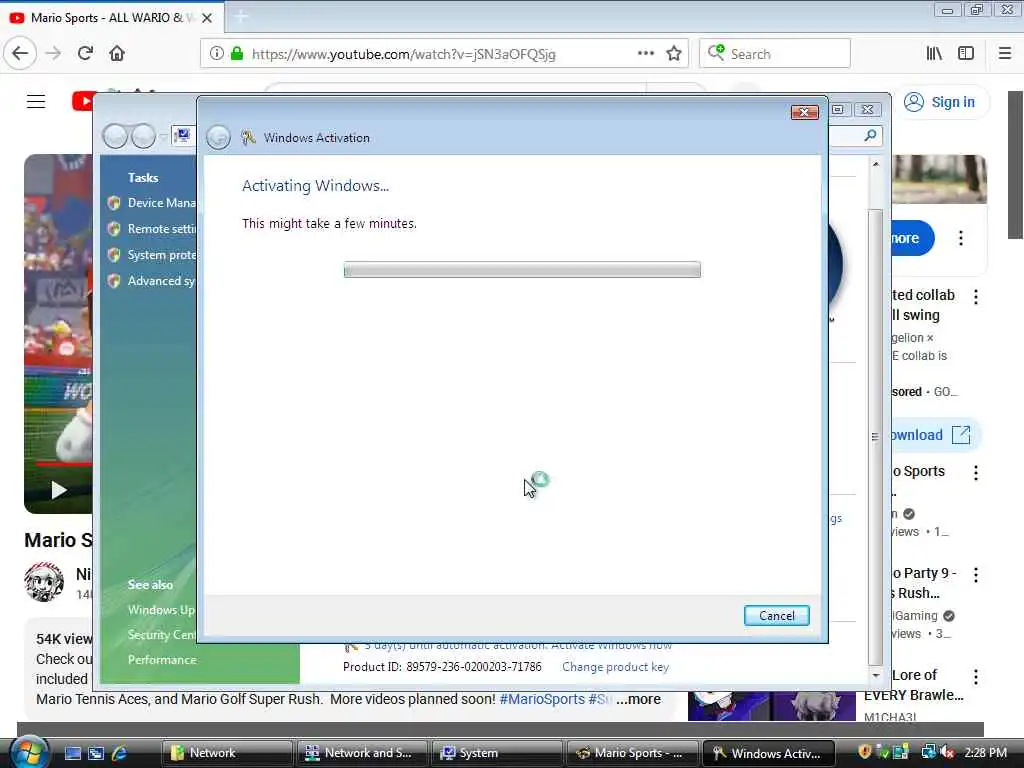Click the Firefox Search box
Screen dimensions: 1024x768
point(775,54)
